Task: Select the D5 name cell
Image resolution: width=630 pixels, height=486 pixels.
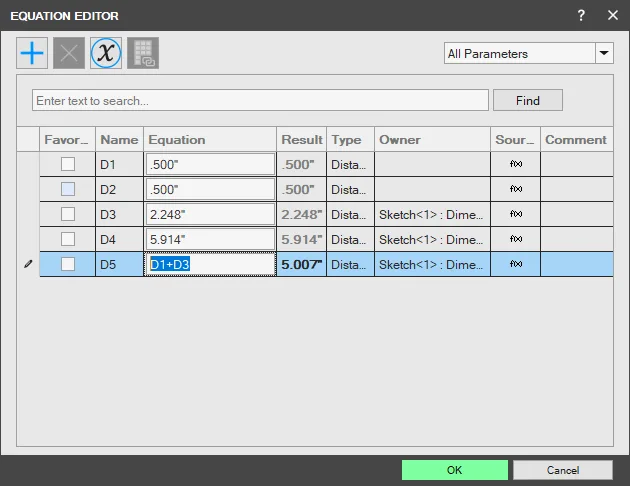Action: pos(119,264)
